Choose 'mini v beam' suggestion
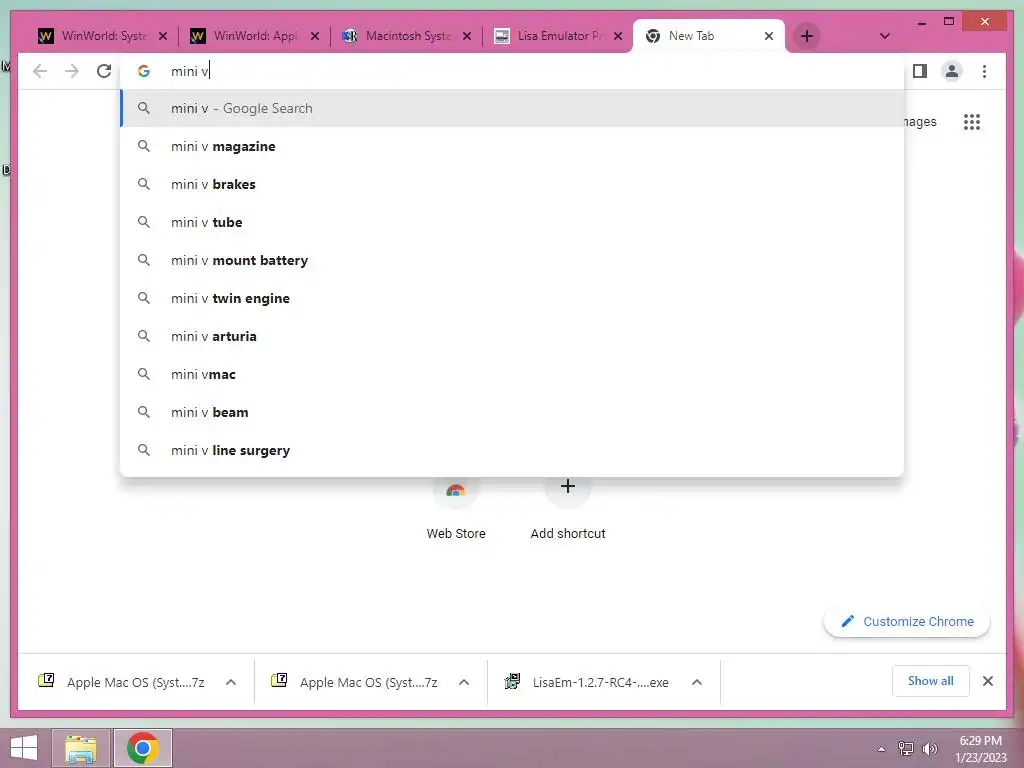 [512, 412]
